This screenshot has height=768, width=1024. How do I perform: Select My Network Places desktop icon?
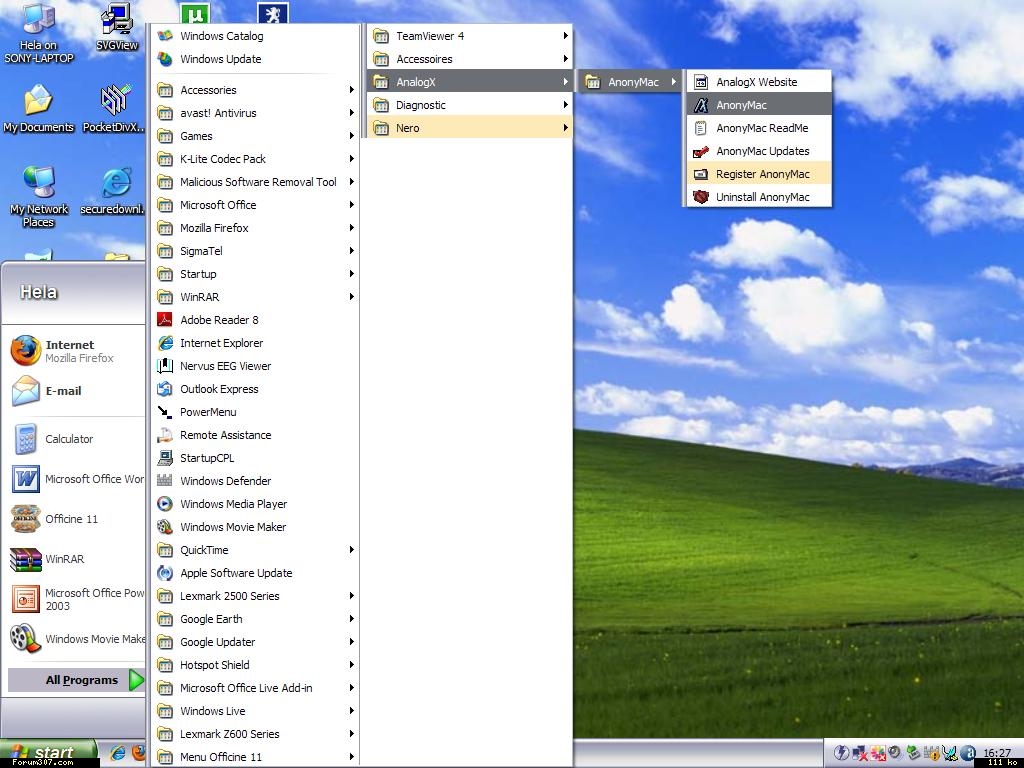[39, 197]
